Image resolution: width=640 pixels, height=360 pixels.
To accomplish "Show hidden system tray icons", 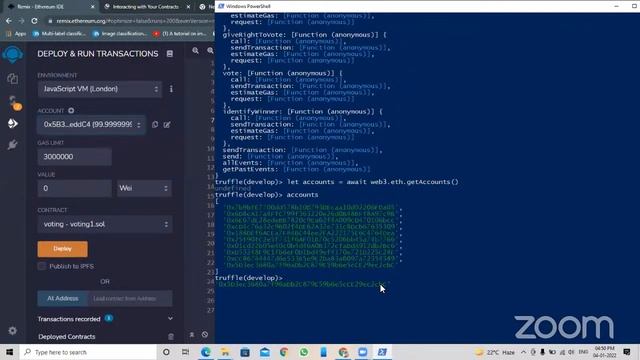I will tap(524, 352).
